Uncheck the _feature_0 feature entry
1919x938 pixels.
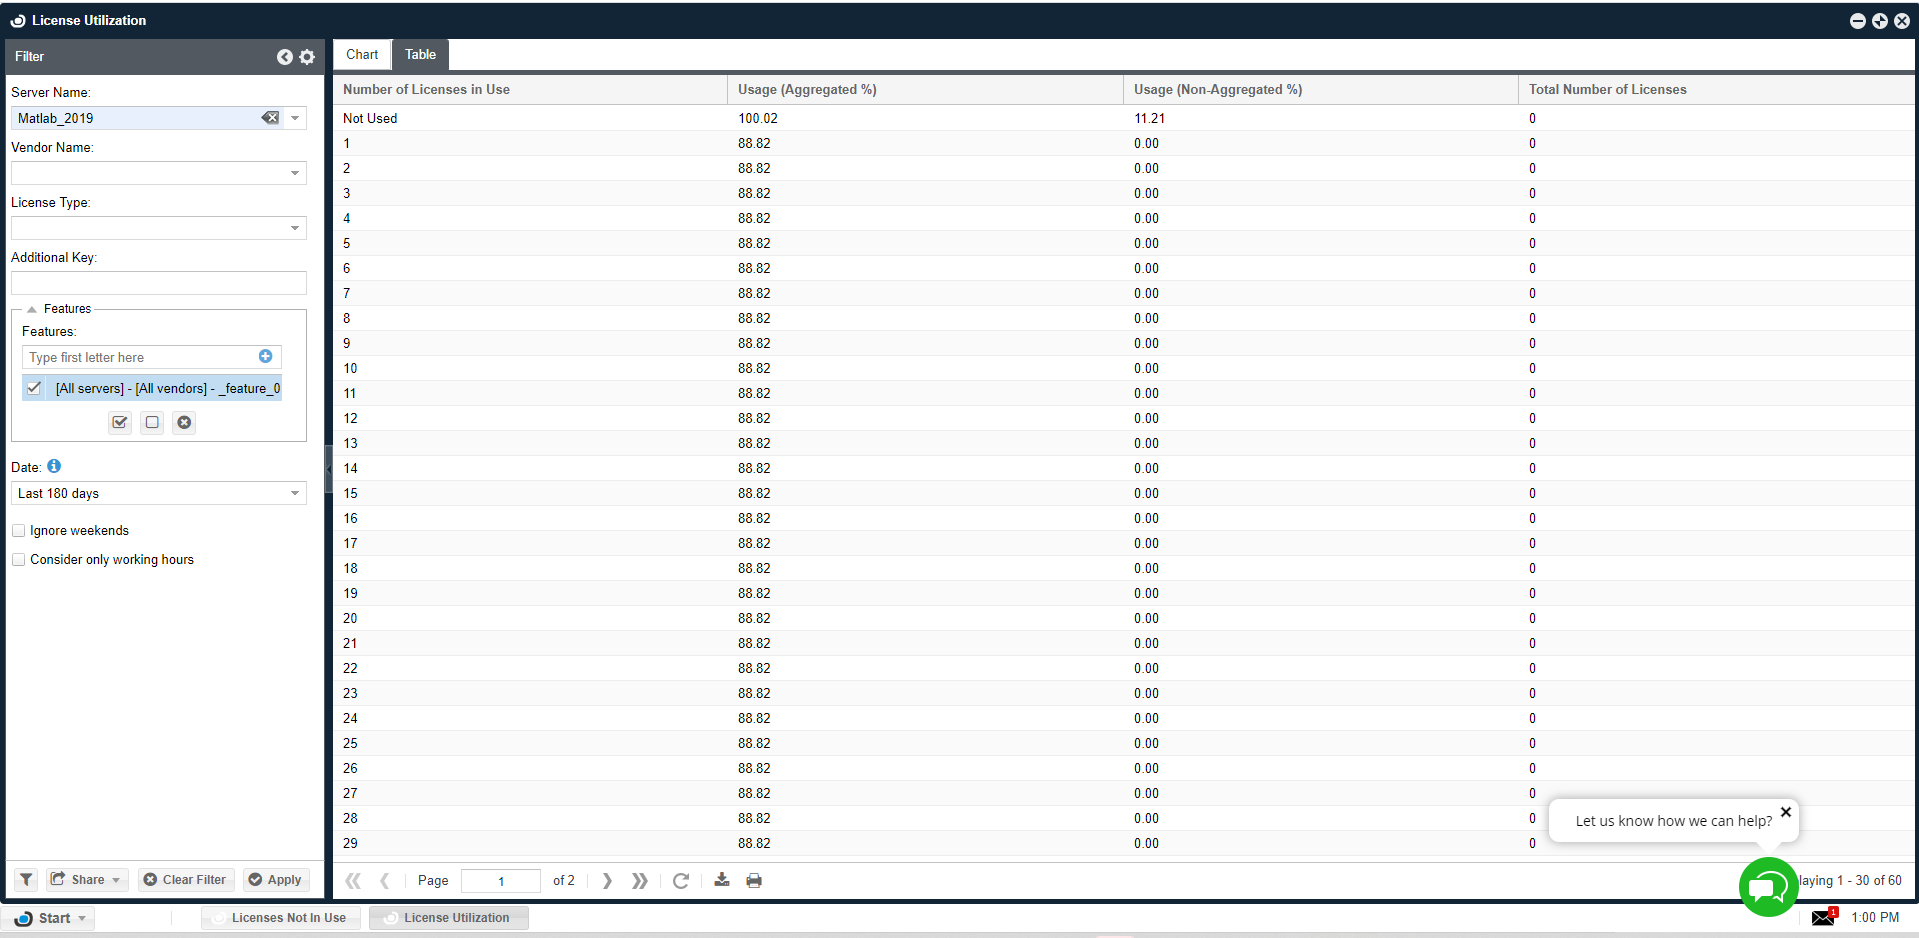pos(35,388)
